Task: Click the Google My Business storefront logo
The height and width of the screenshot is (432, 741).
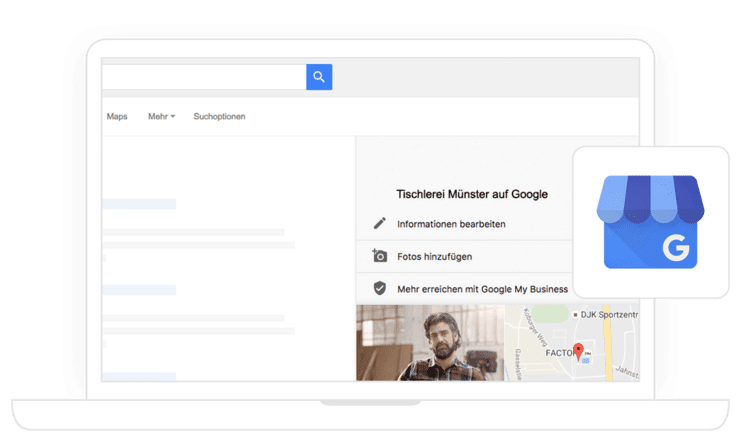Action: [x=650, y=222]
